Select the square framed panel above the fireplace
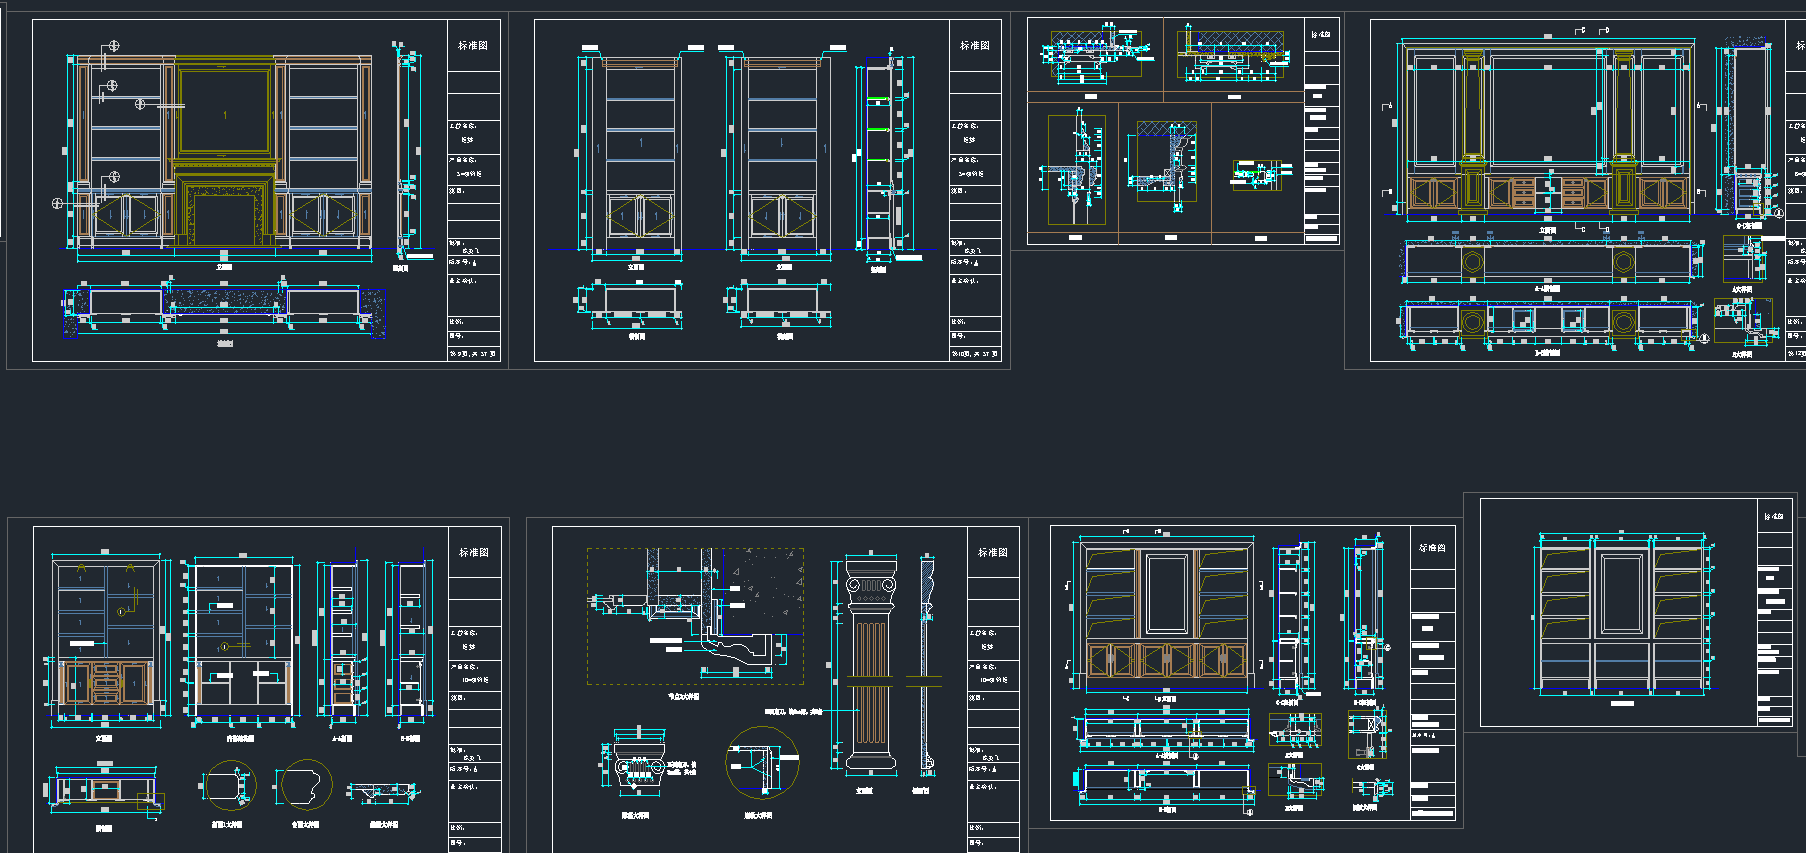This screenshot has height=853, width=1806. pyautogui.click(x=224, y=110)
